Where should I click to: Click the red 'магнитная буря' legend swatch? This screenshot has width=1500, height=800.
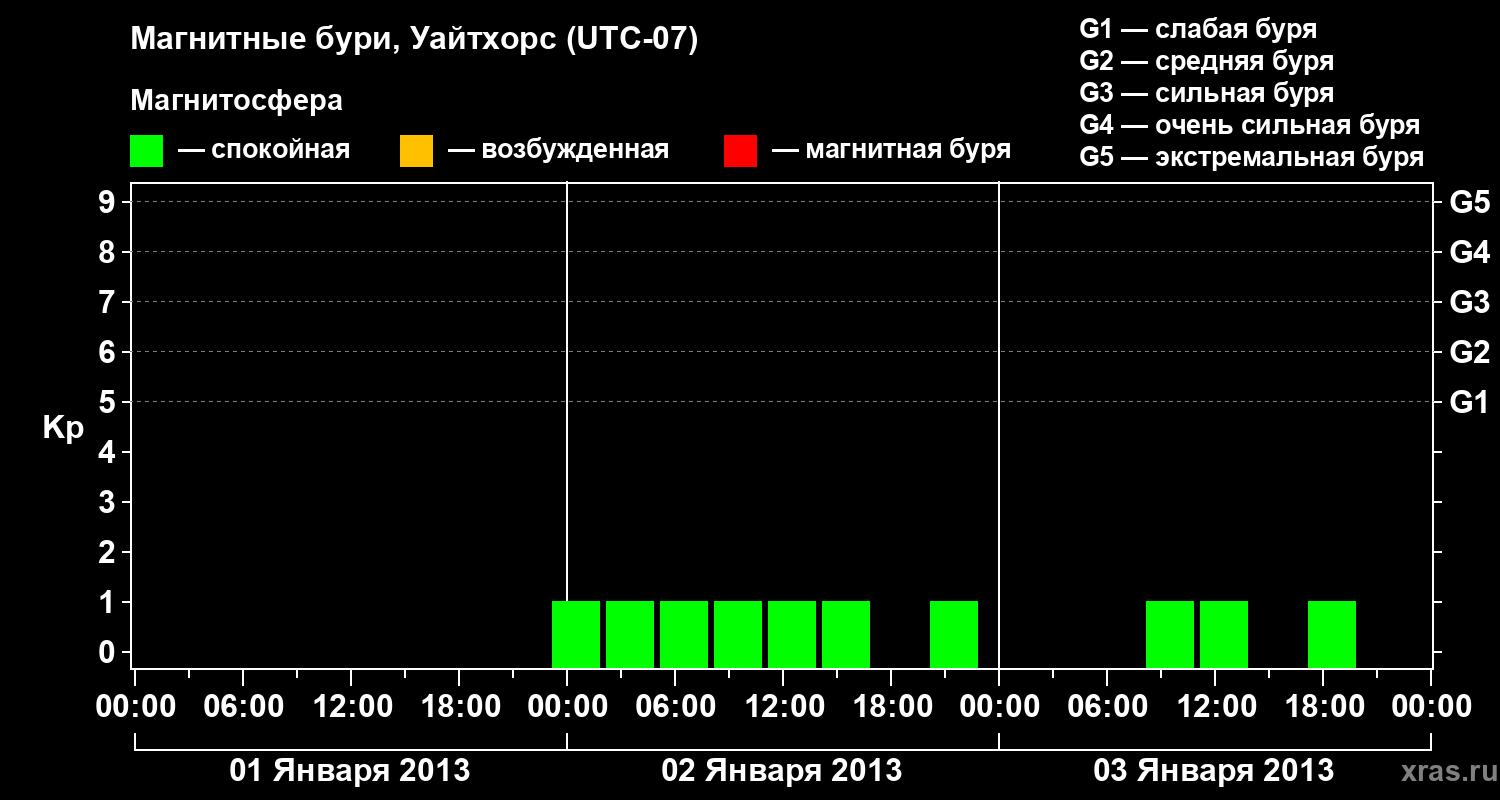[740, 151]
